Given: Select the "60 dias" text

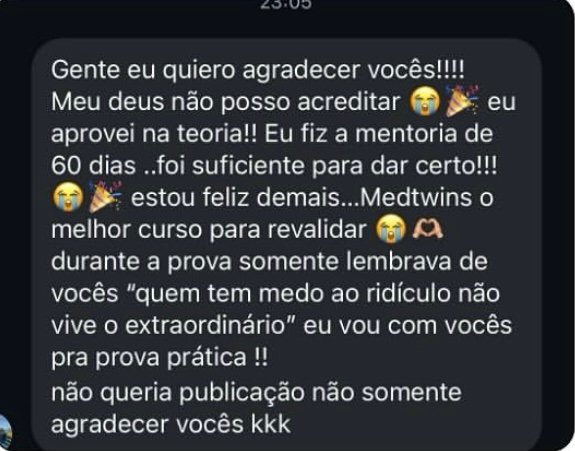Looking at the screenshot, I should (94, 165).
